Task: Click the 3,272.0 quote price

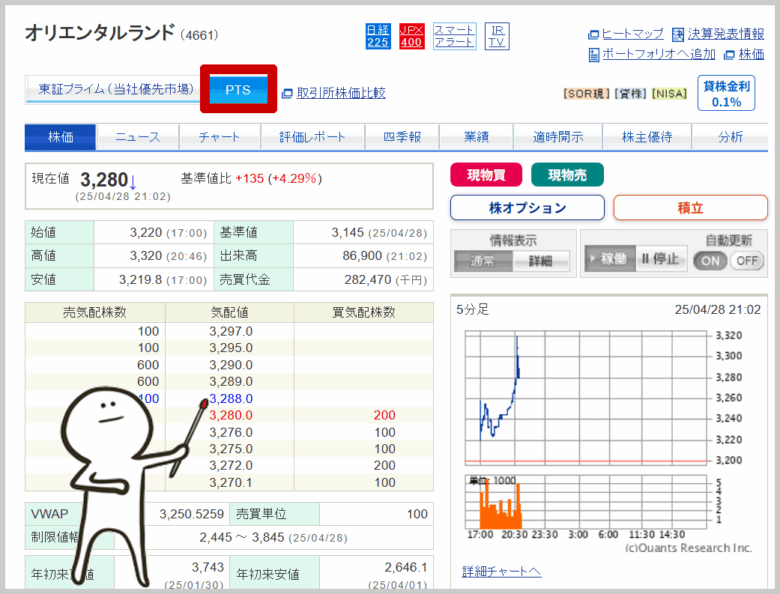Action: coord(231,466)
